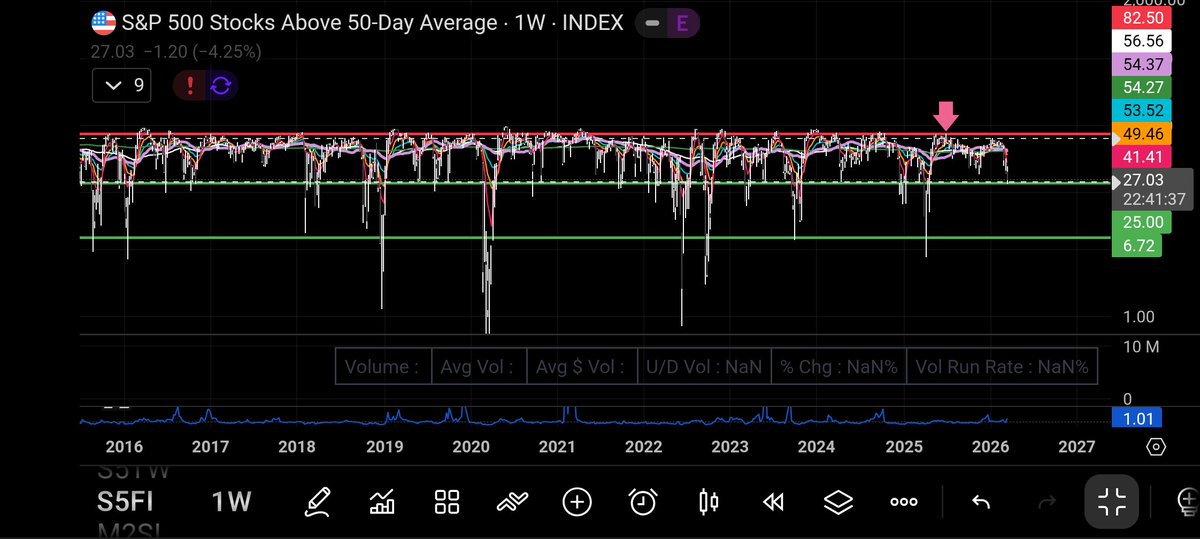
Task: Tap the % Chg : NaN% cell
Action: (x=839, y=366)
